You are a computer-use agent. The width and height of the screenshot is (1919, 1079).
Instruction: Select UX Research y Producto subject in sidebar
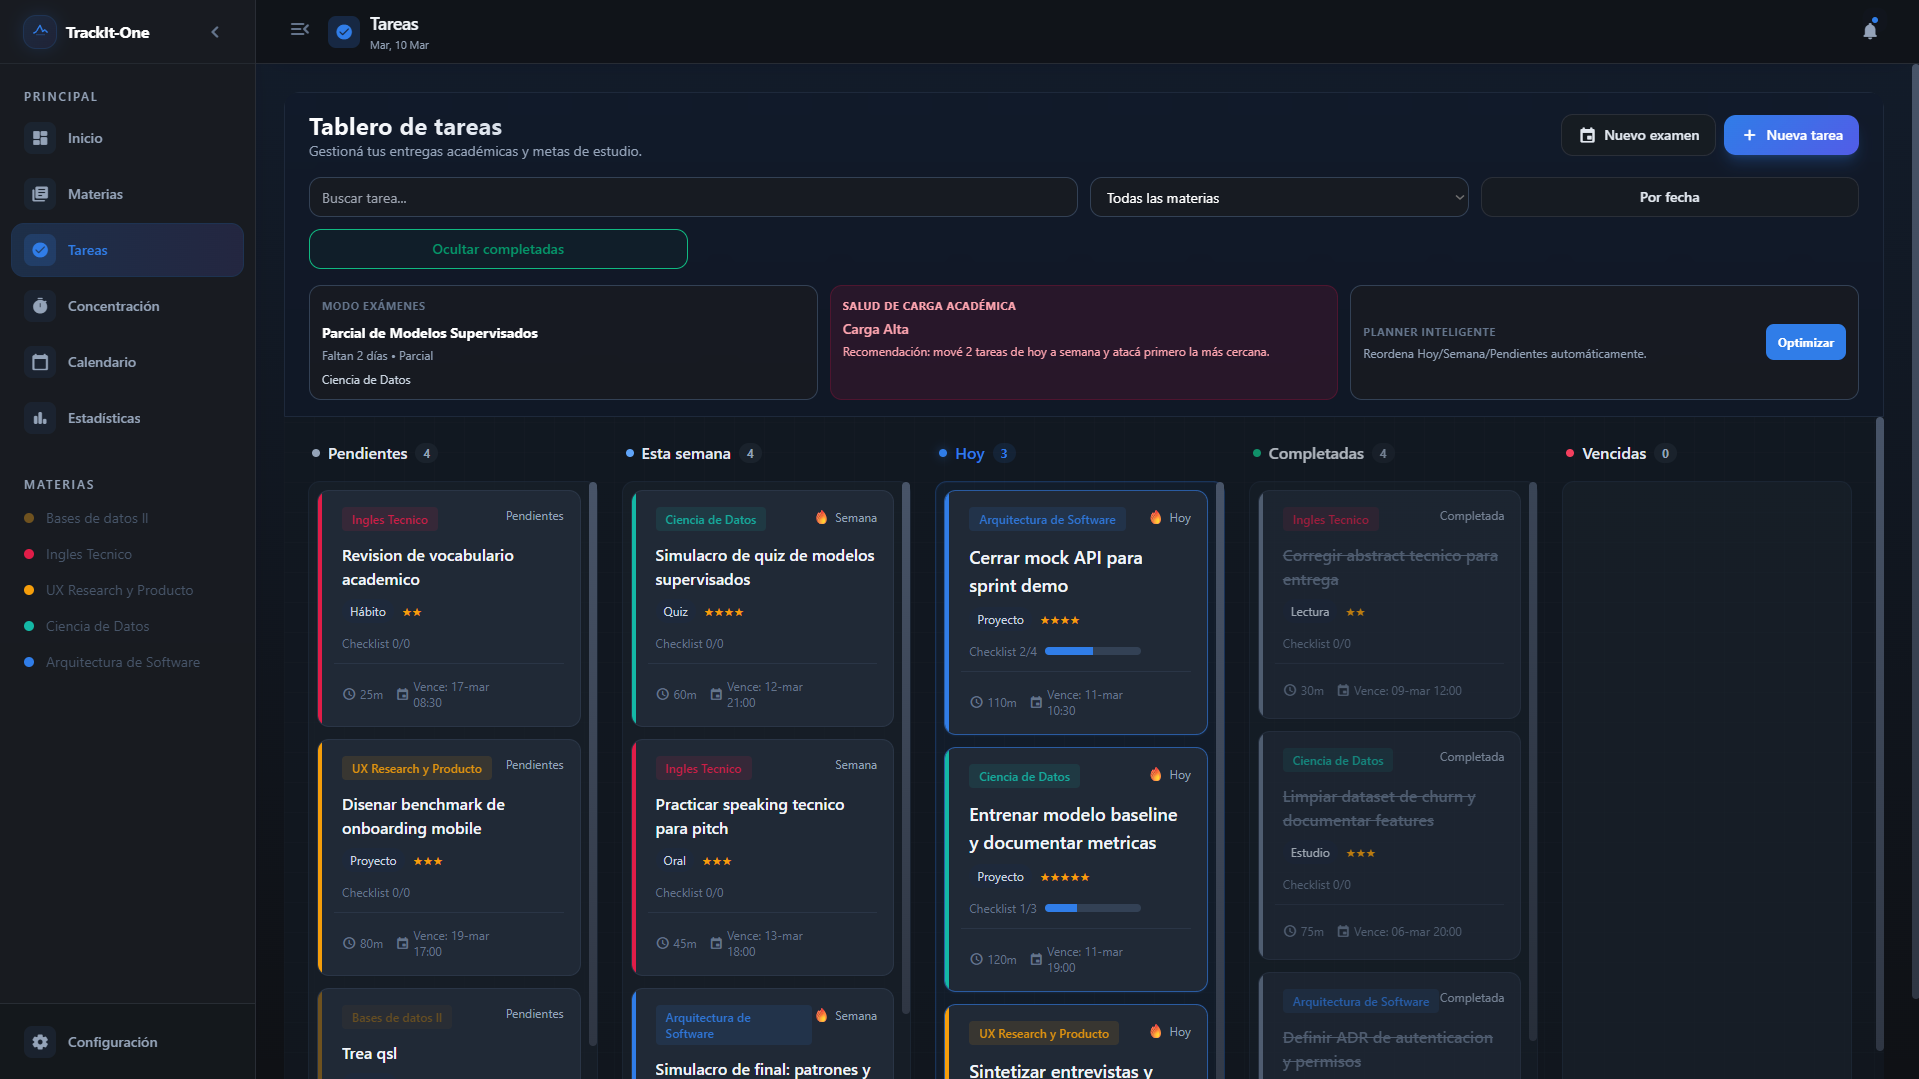pyautogui.click(x=119, y=590)
